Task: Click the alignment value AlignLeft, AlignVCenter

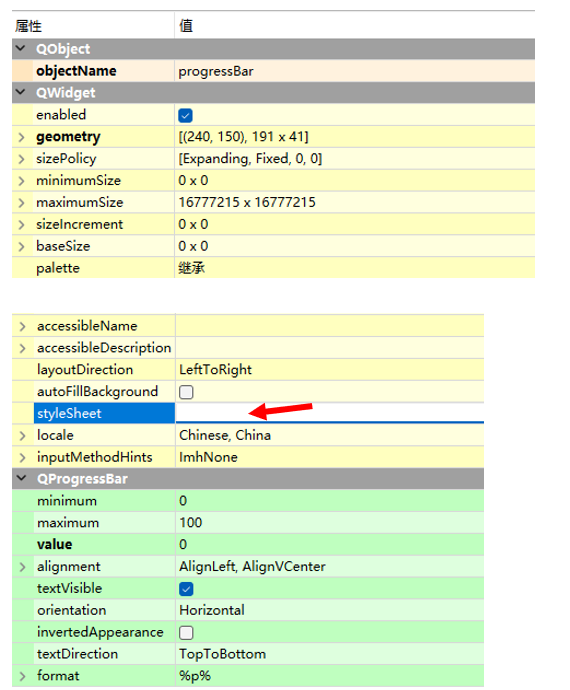Action: pyautogui.click(x=252, y=566)
